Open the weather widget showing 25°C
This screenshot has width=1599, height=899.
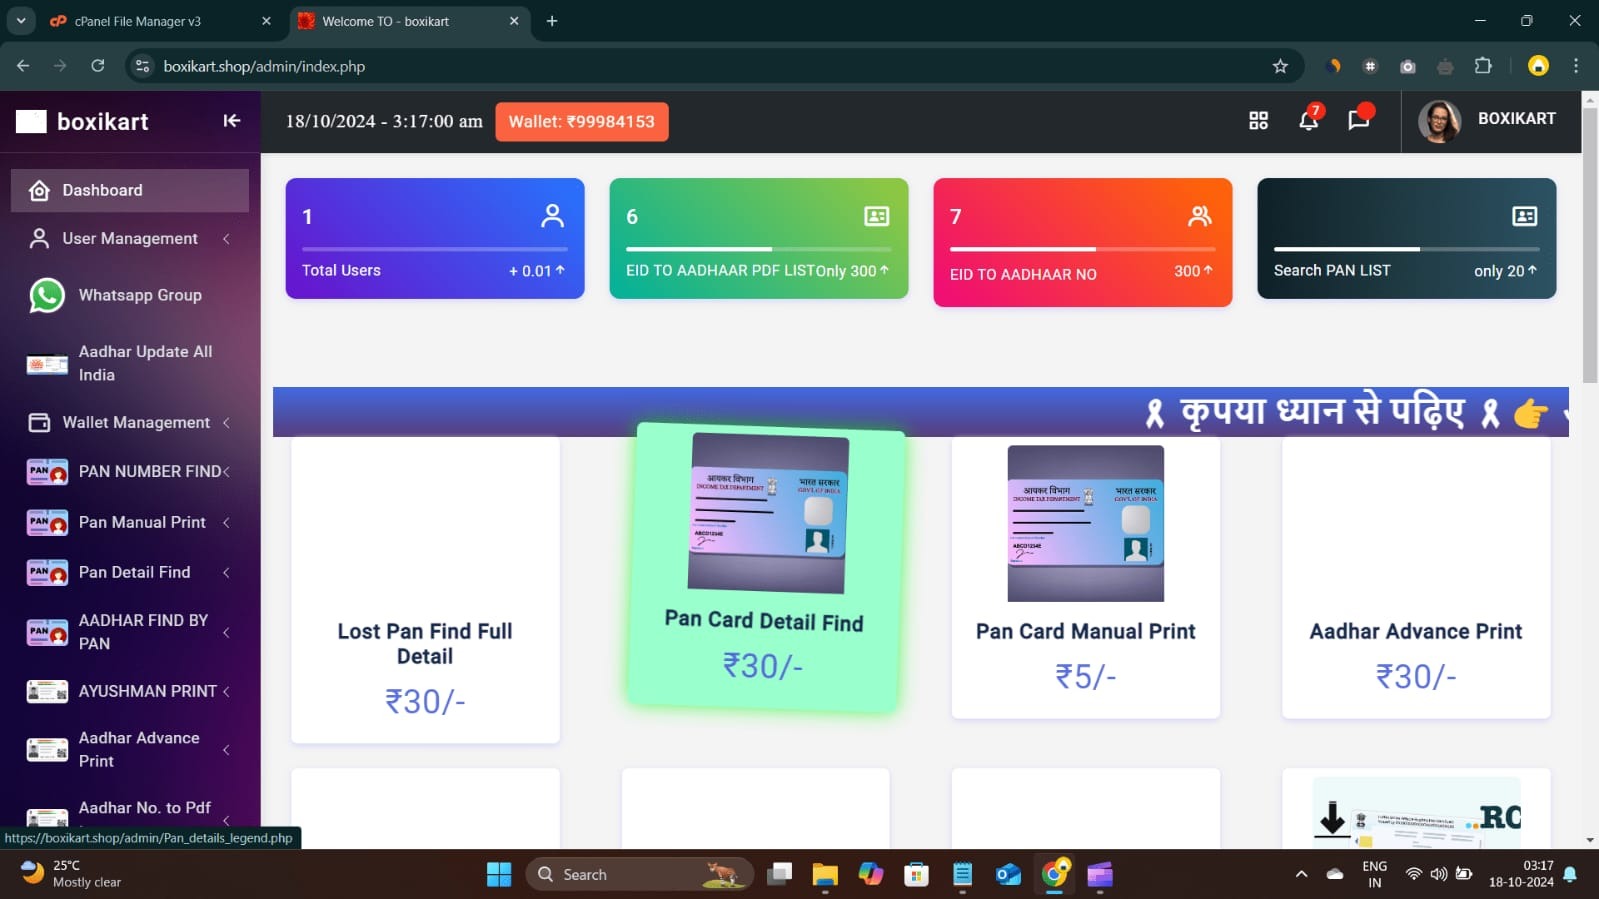[x=72, y=874]
